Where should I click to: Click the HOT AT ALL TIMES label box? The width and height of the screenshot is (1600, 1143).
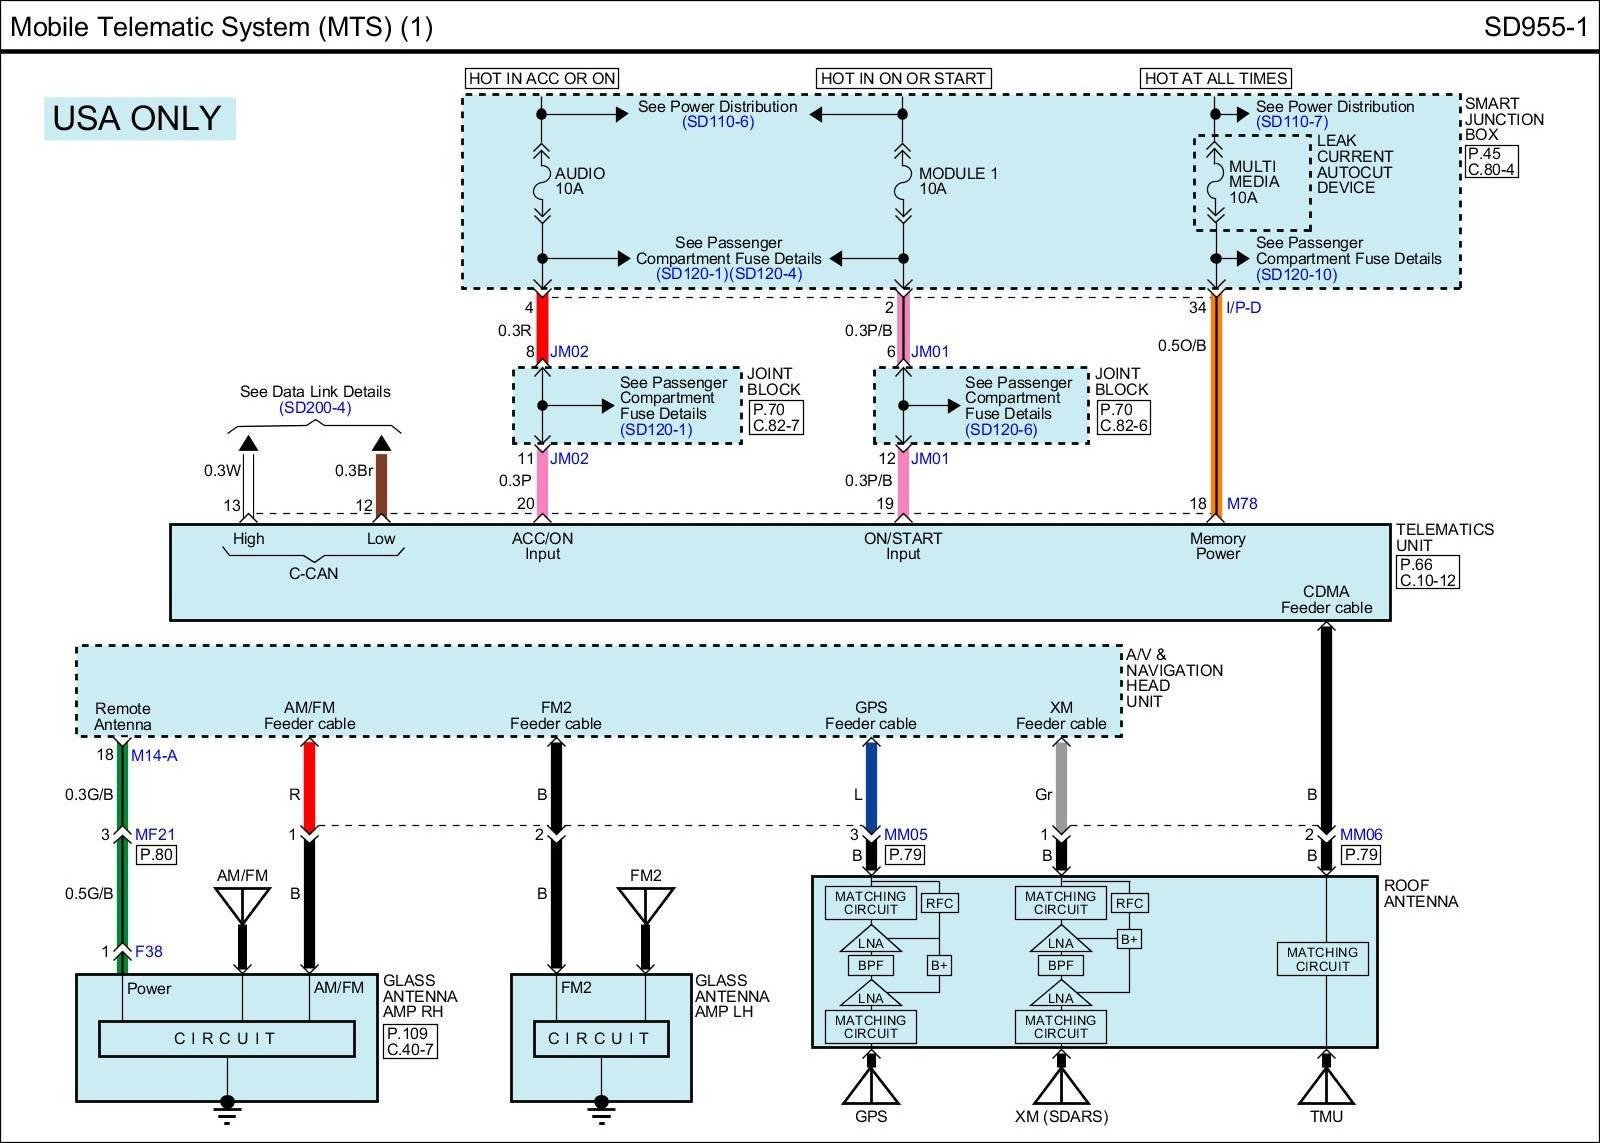pyautogui.click(x=1216, y=78)
